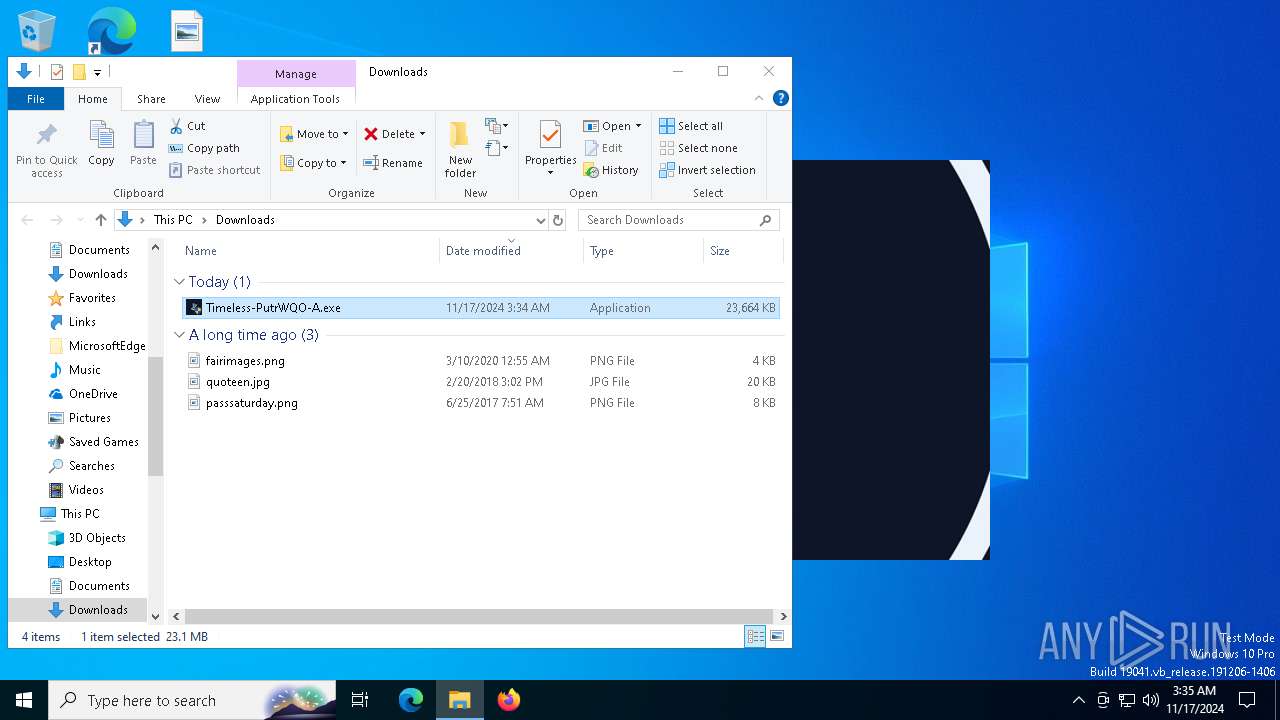This screenshot has height=720, width=1280.
Task: Click the Properties quick access toolbar icon
Action: [57, 72]
